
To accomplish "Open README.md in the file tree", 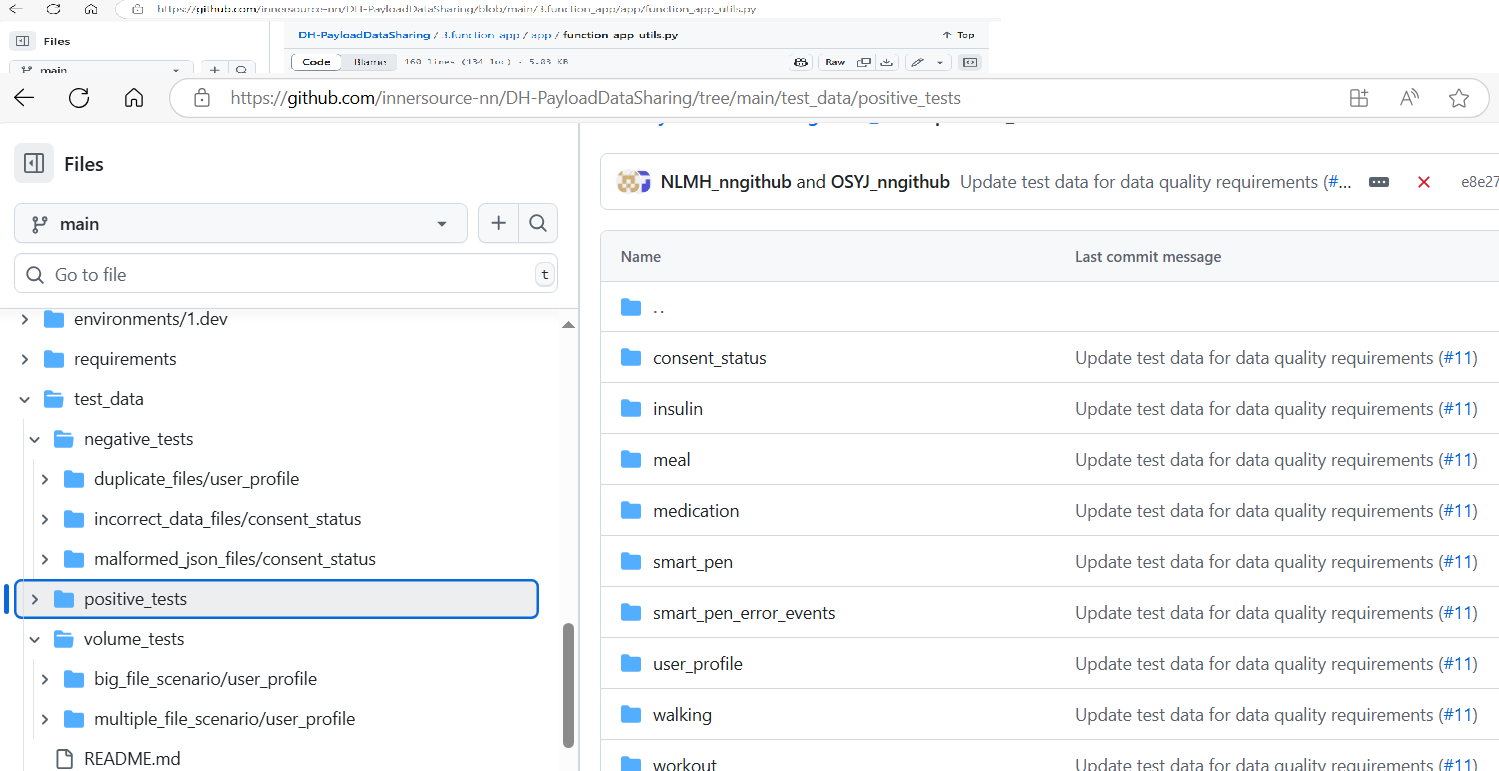I will [132, 758].
